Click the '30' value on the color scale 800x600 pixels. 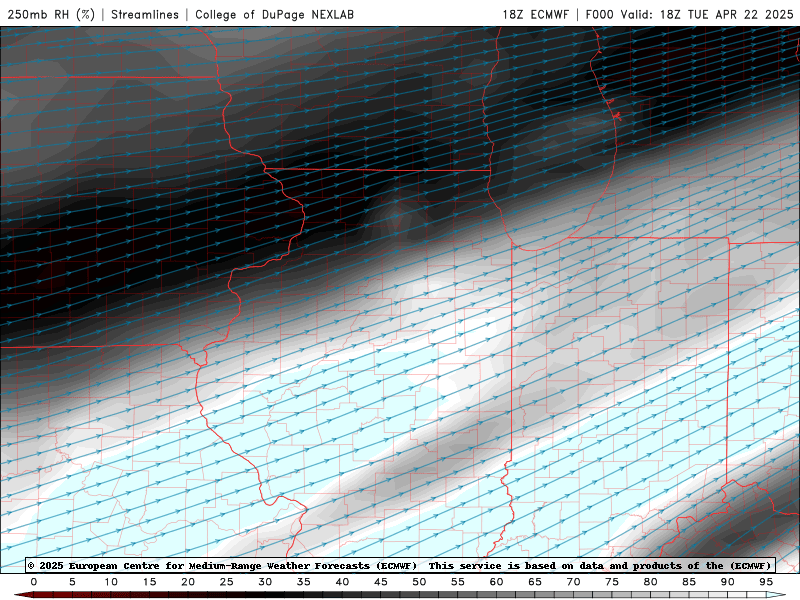pos(265,582)
